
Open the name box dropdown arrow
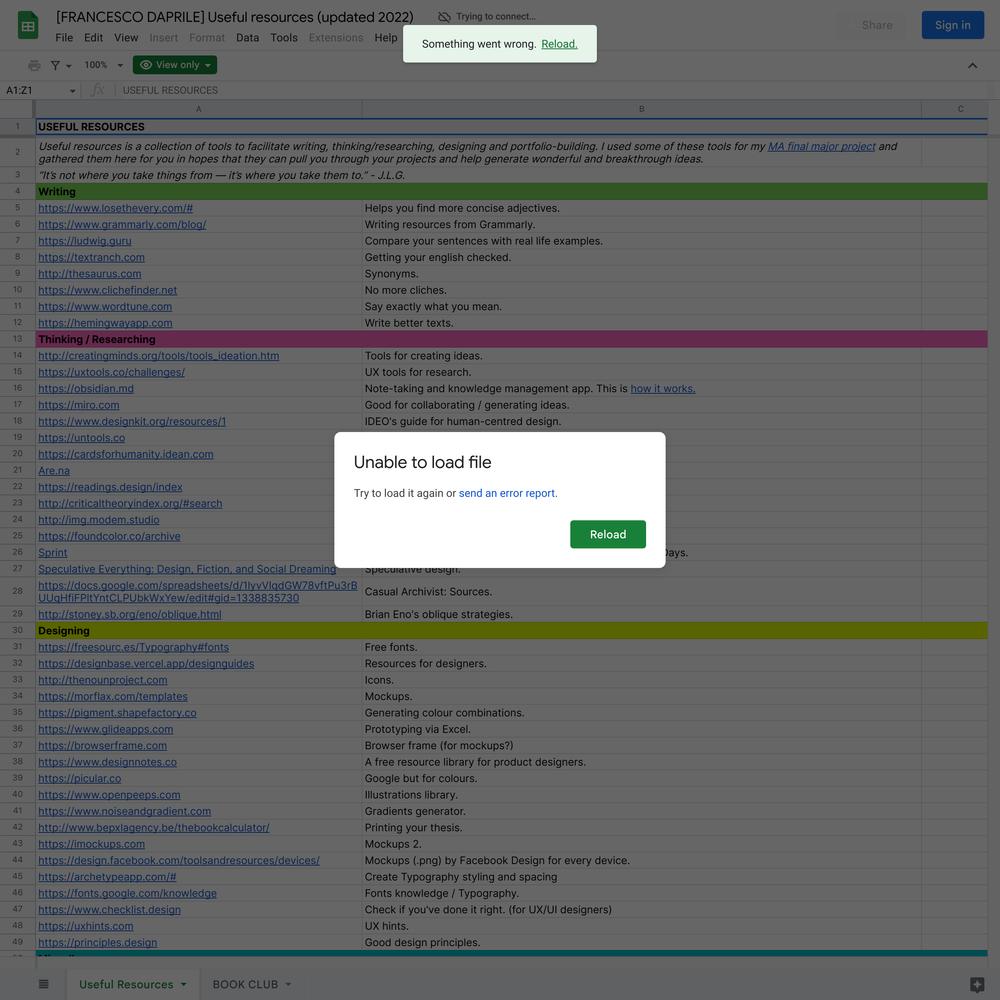pyautogui.click(x=72, y=91)
